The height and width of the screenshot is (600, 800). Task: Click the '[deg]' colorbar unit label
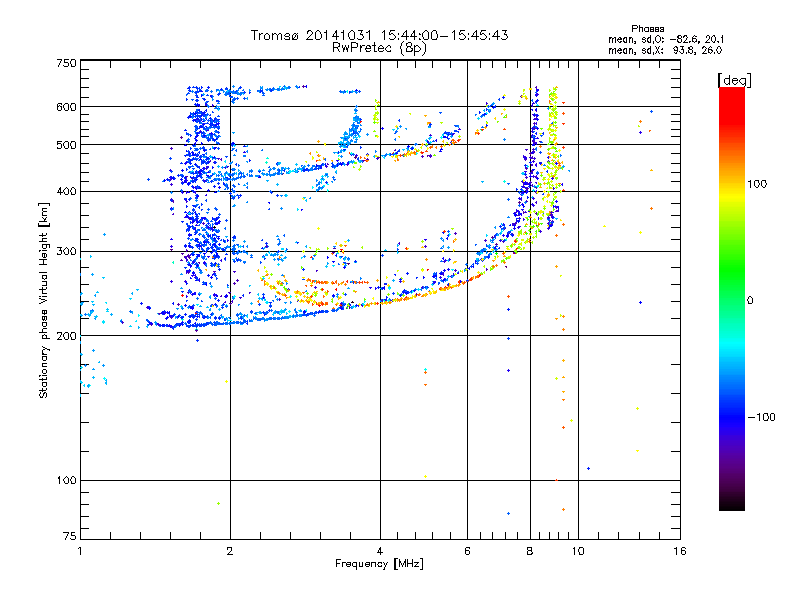click(734, 80)
